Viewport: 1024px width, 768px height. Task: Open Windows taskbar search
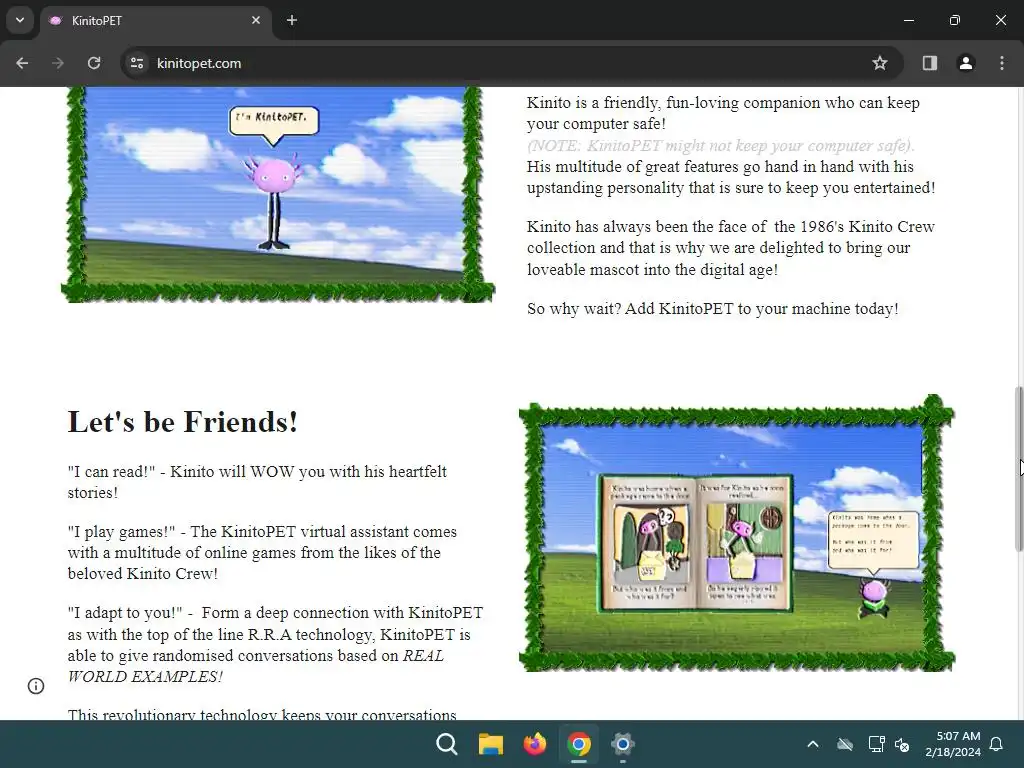pos(447,744)
